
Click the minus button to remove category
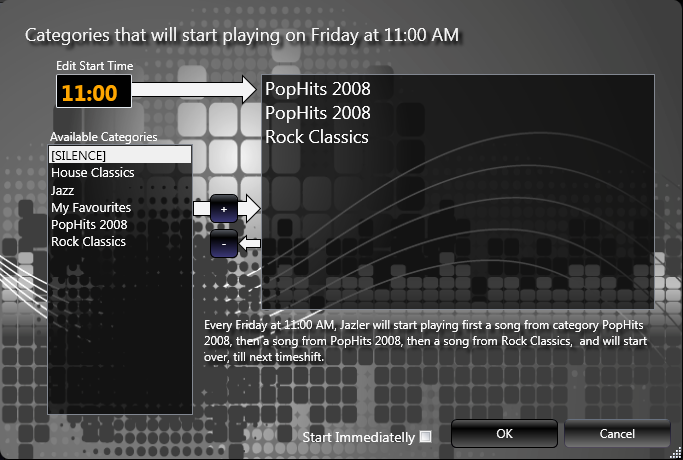[x=224, y=243]
